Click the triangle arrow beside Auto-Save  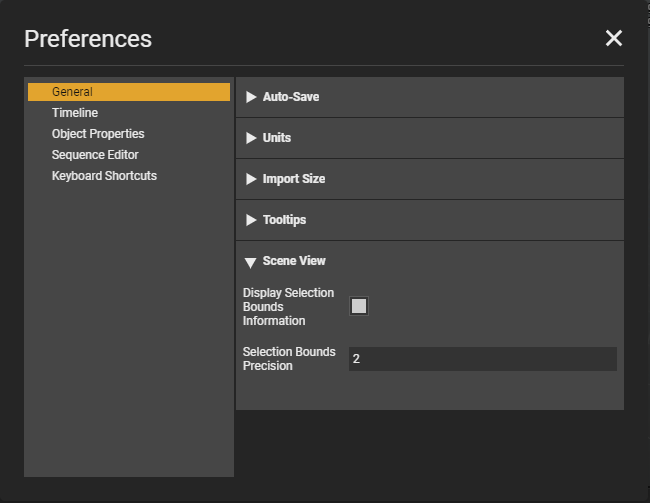coord(251,97)
